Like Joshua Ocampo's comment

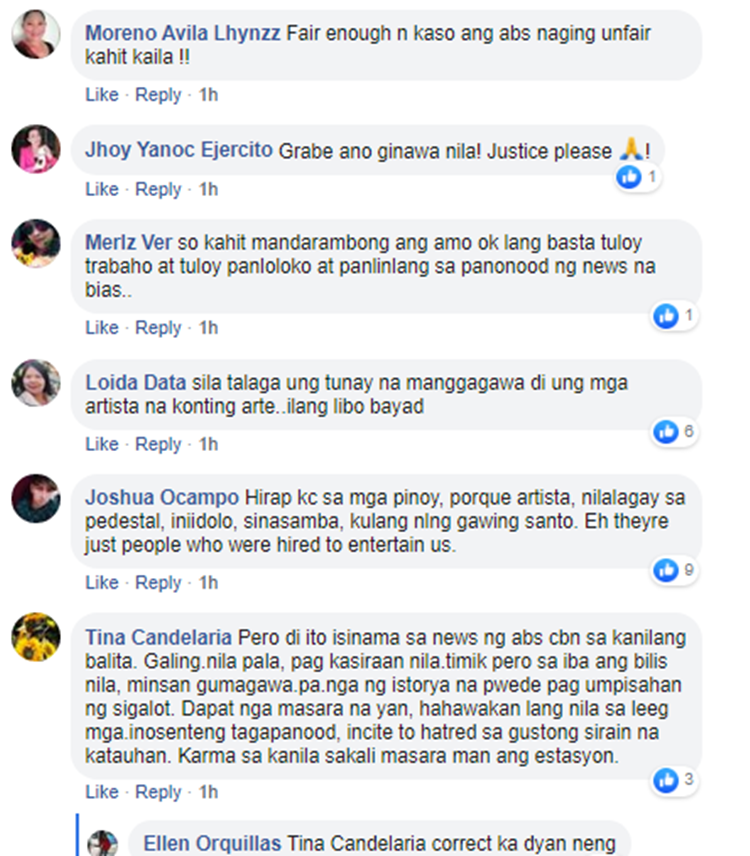click(x=102, y=582)
